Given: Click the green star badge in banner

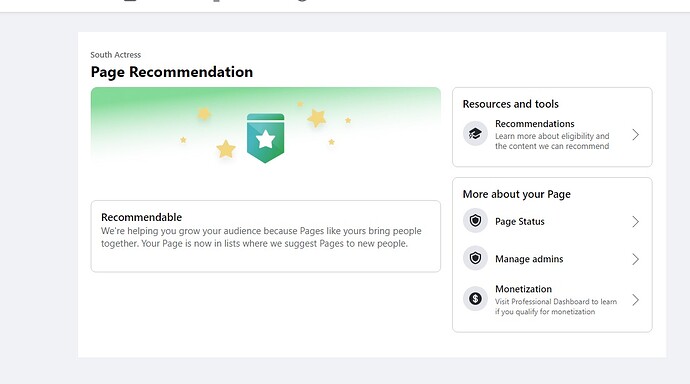Looking at the screenshot, I should pyautogui.click(x=265, y=138).
